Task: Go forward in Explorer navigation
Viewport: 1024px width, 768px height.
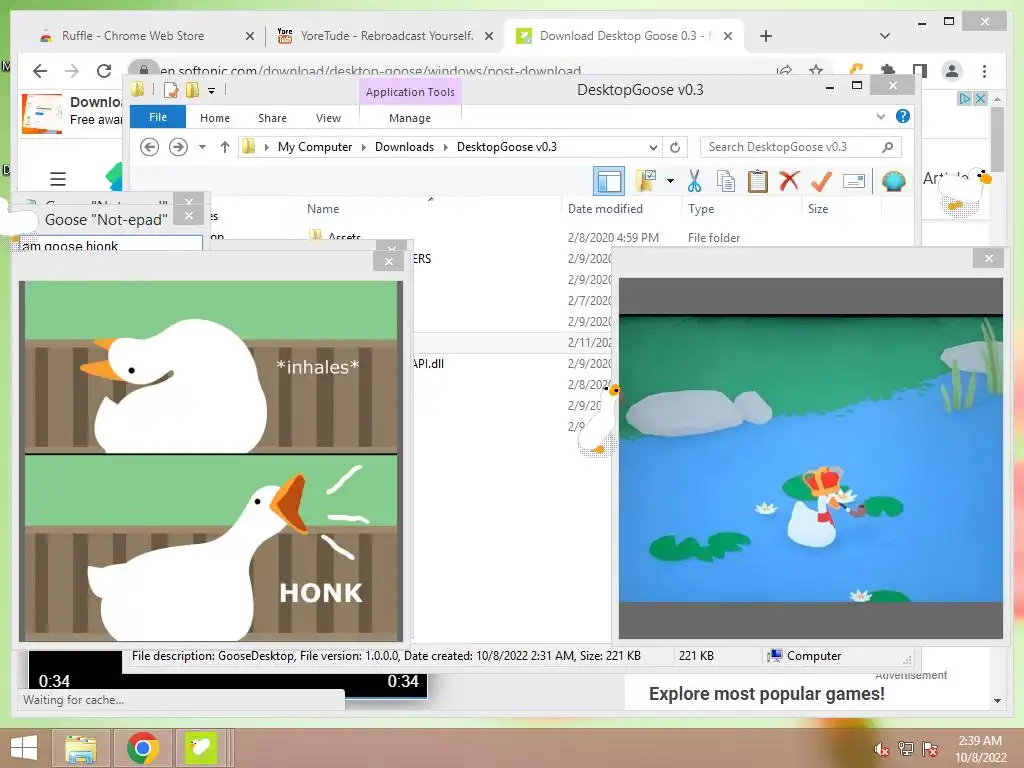Action: click(x=178, y=147)
